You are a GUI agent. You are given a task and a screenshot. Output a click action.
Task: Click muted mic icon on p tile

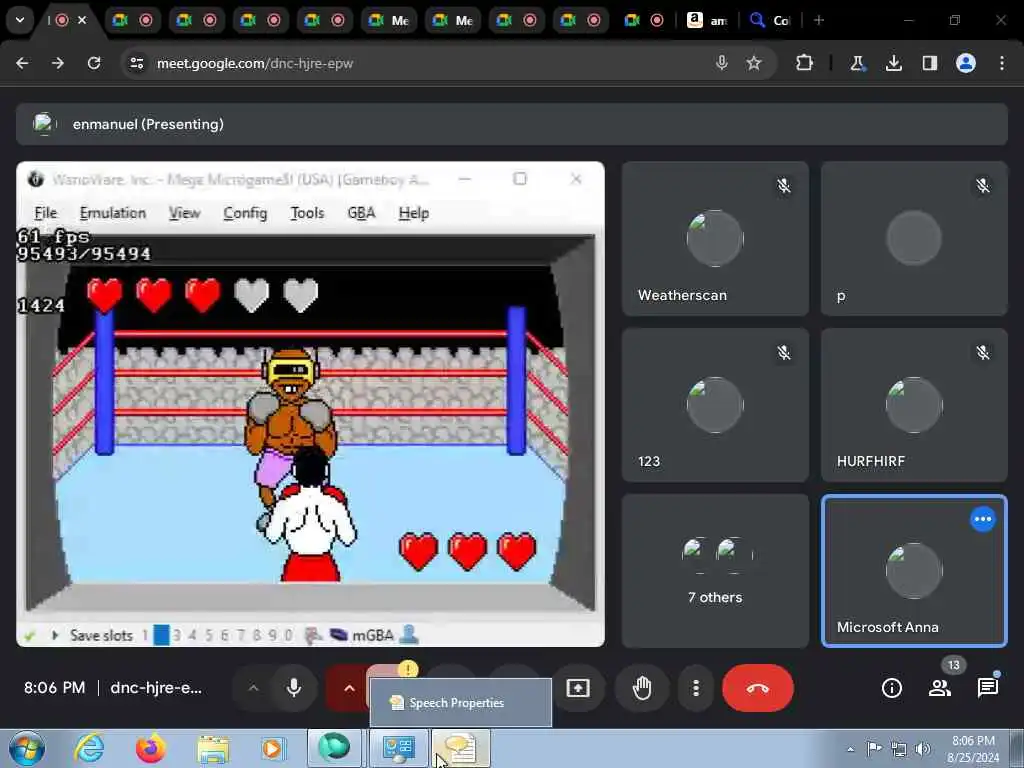click(x=983, y=186)
